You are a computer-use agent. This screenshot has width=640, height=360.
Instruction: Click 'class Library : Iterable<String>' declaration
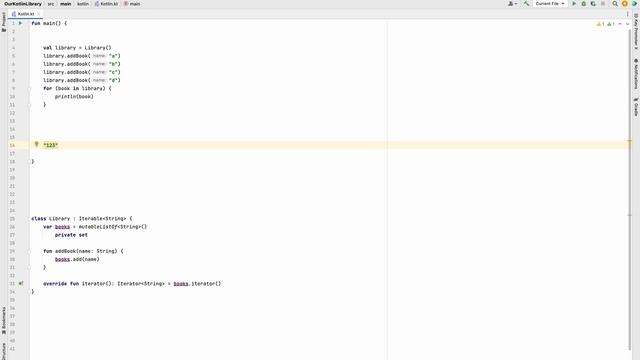tap(82, 219)
